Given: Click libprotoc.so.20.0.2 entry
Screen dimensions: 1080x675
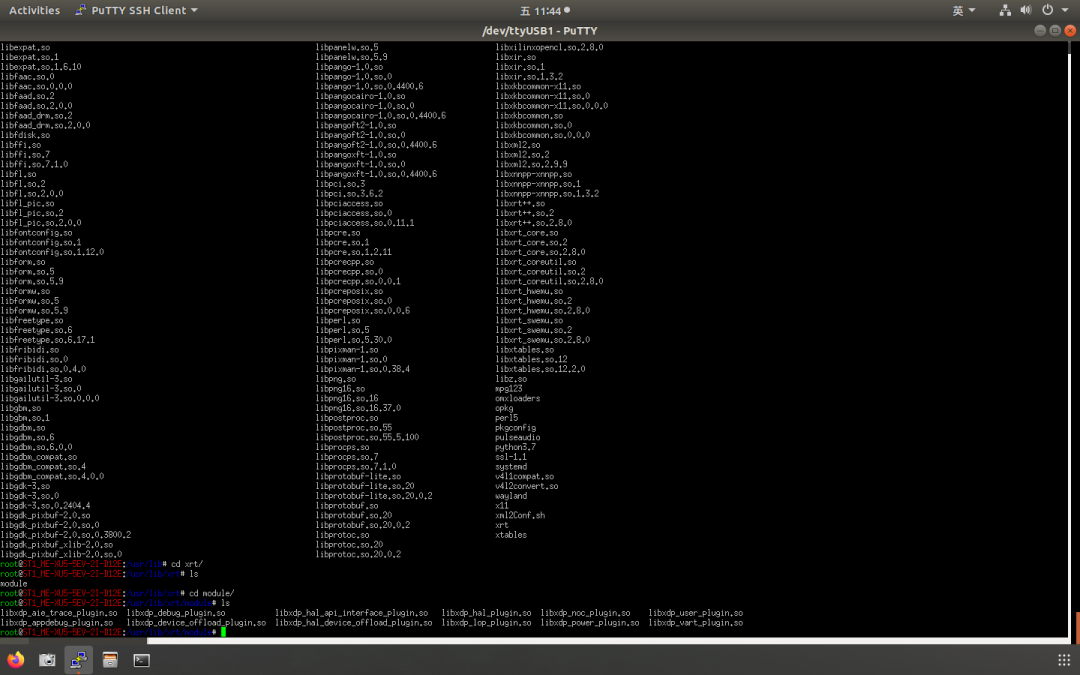Looking at the screenshot, I should pos(358,554).
